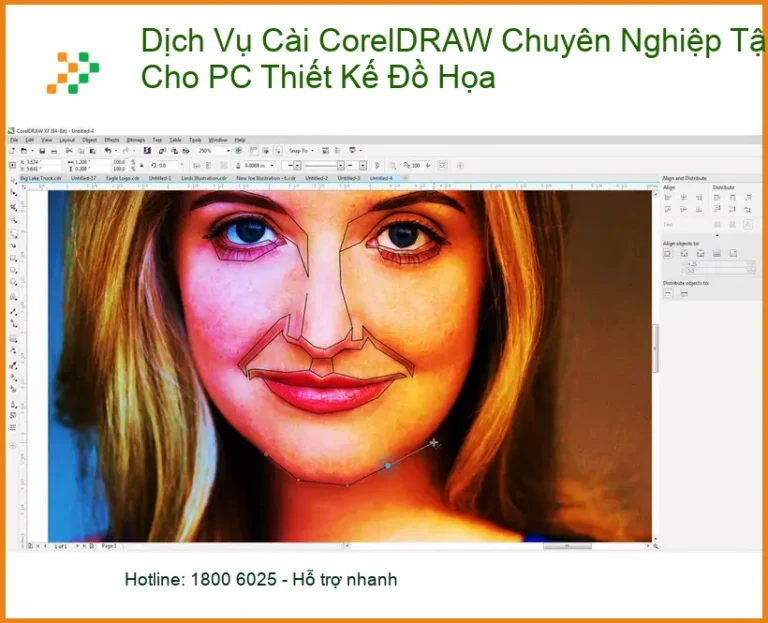Select the Smart Fill tool
Image resolution: width=768 pixels, height=623 pixels.
pos(13,389)
